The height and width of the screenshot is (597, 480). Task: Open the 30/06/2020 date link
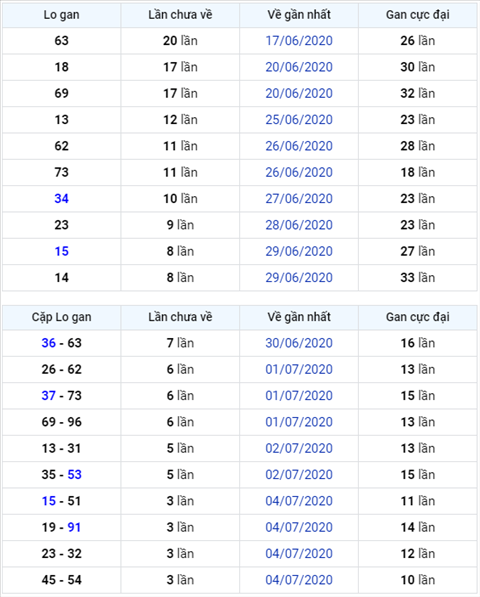[x=299, y=343]
